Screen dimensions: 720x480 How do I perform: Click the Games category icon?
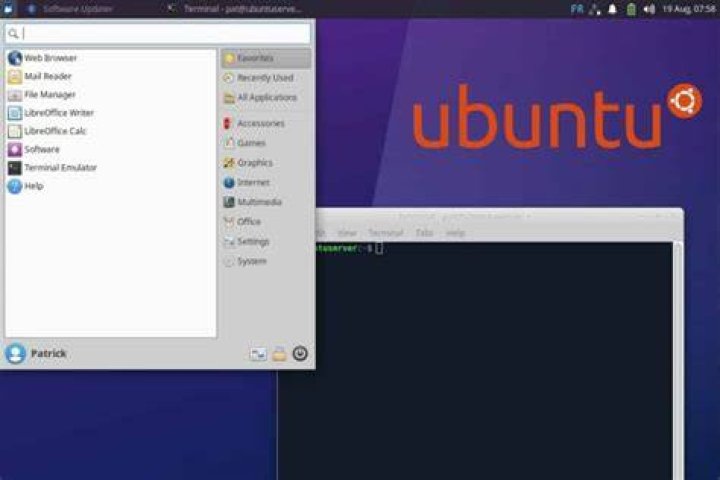[x=229, y=143]
